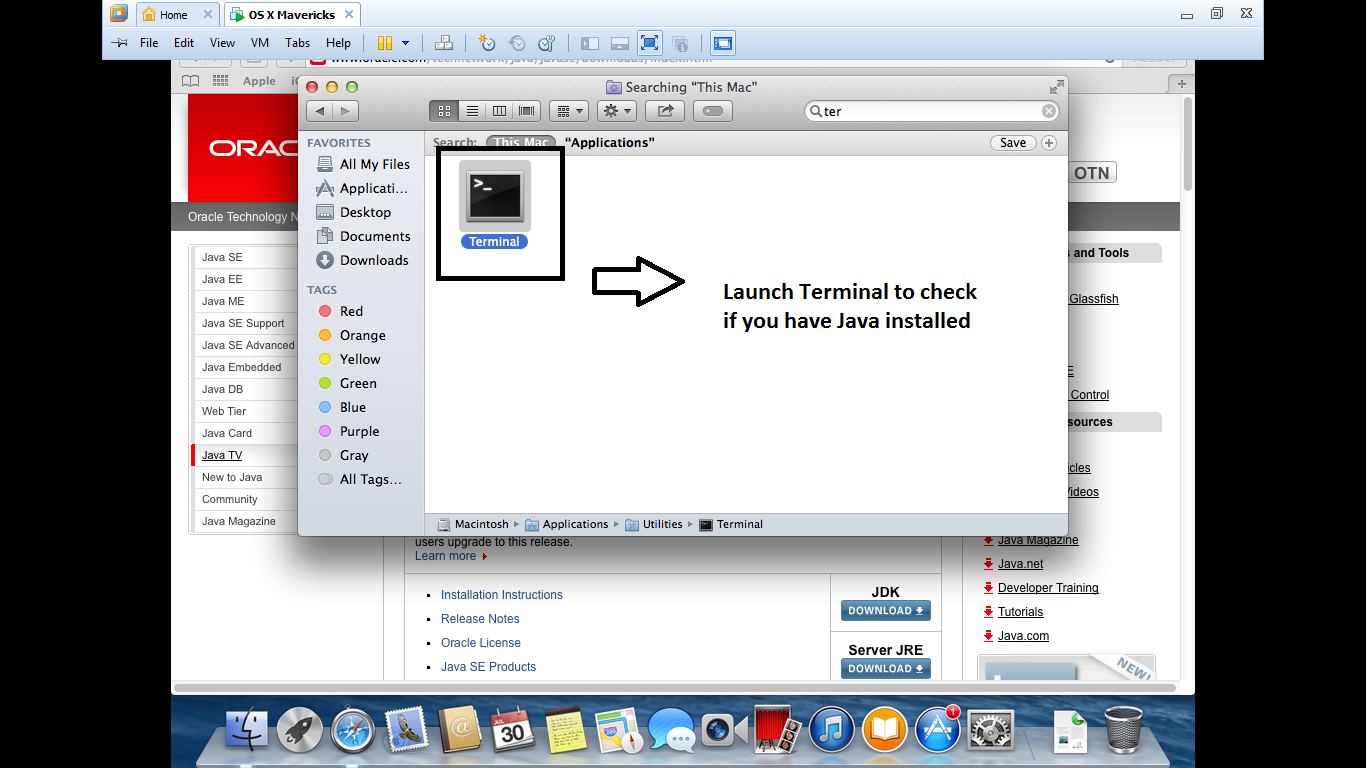The height and width of the screenshot is (768, 1366).
Task: Open Installation Instructions link on Oracle page
Action: 502,595
